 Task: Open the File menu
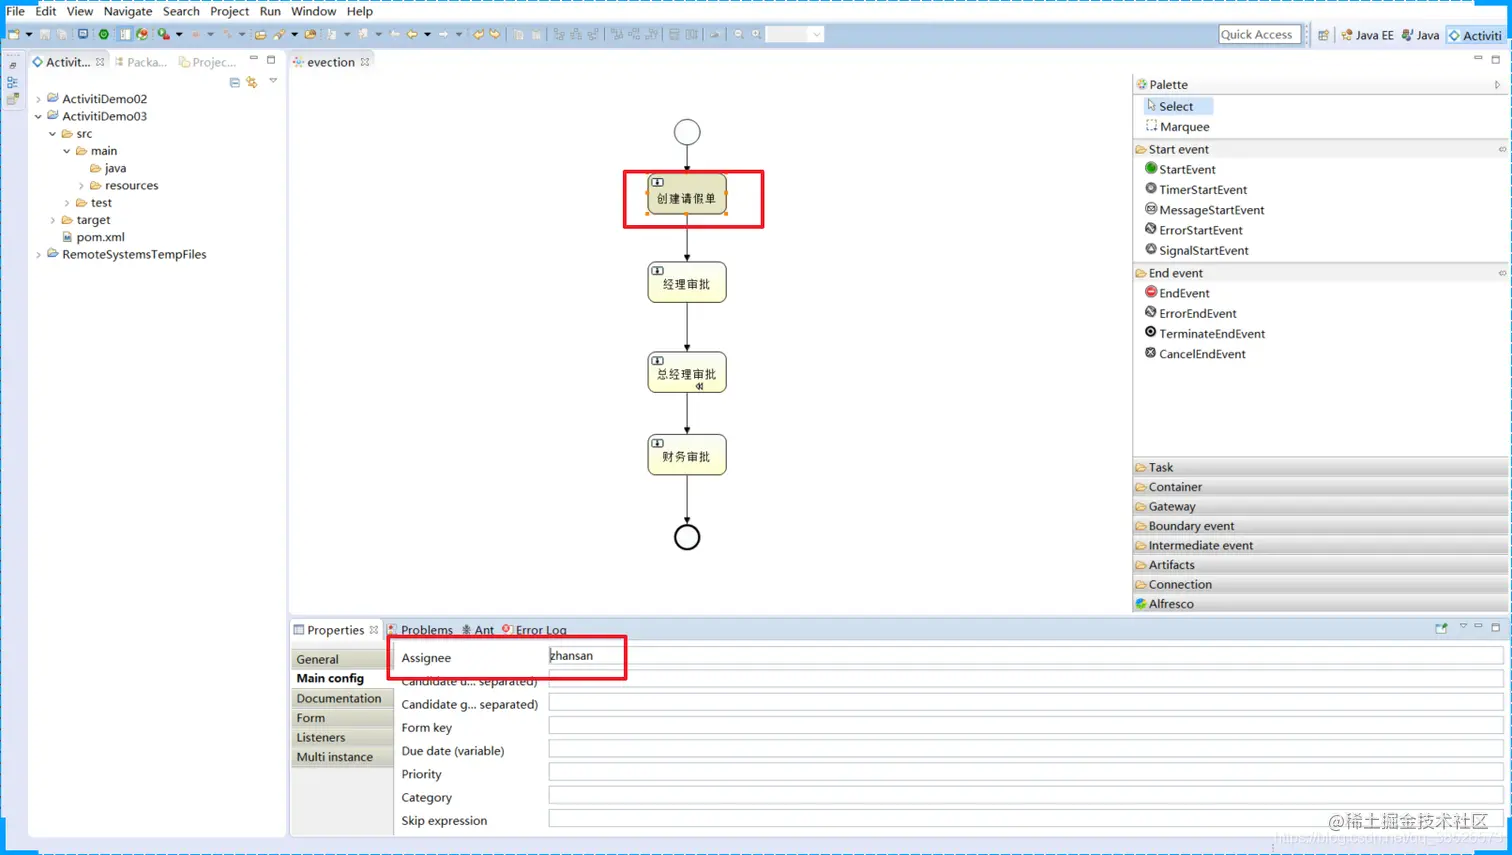pyautogui.click(x=15, y=11)
